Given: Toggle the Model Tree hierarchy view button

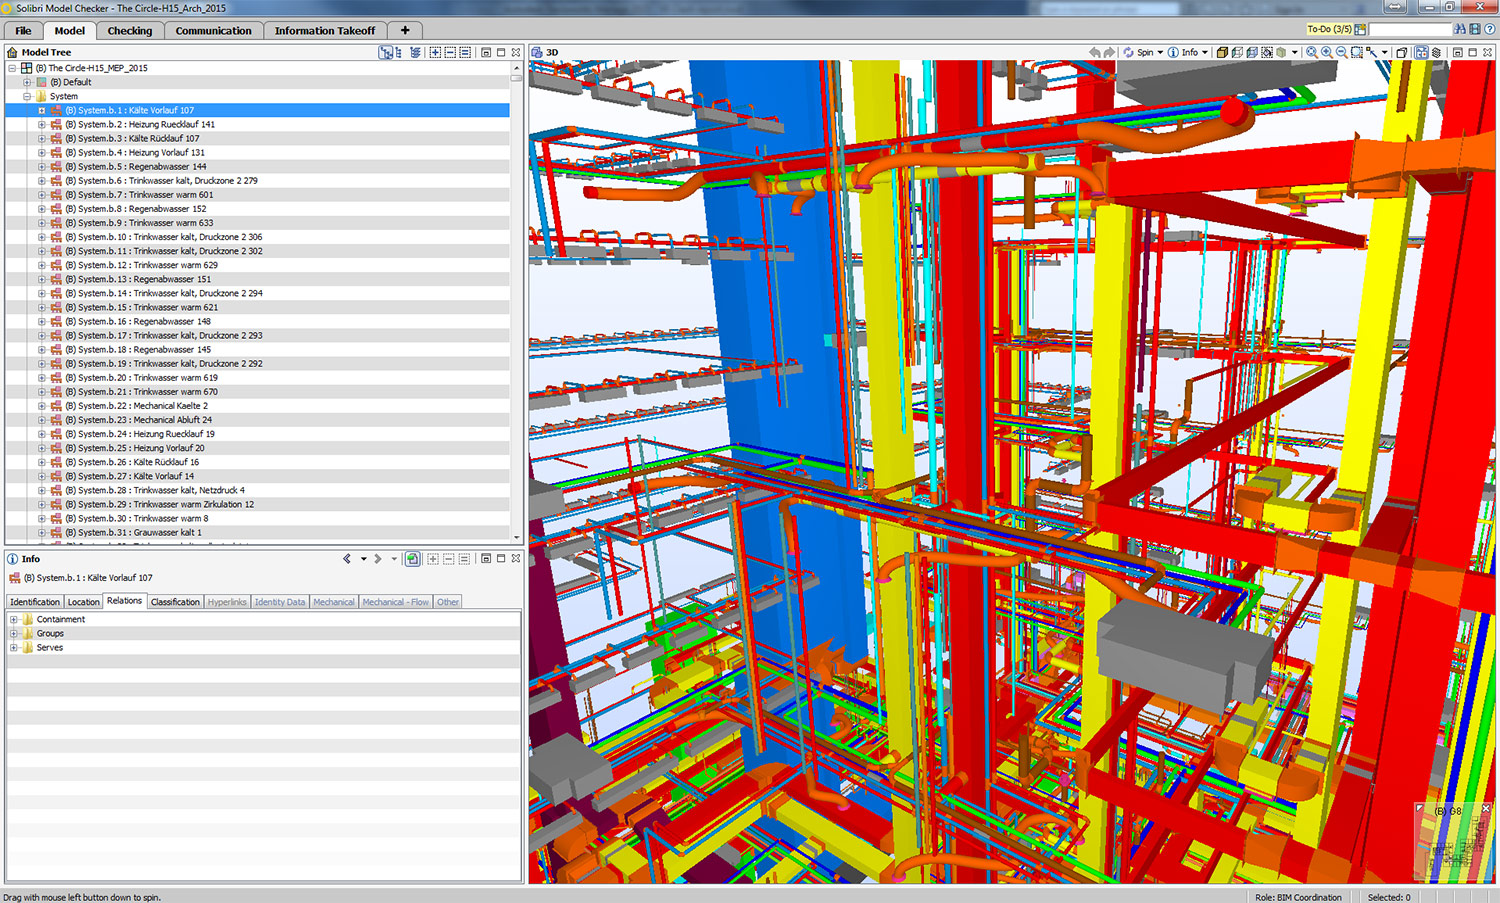Looking at the screenshot, I should coord(386,52).
